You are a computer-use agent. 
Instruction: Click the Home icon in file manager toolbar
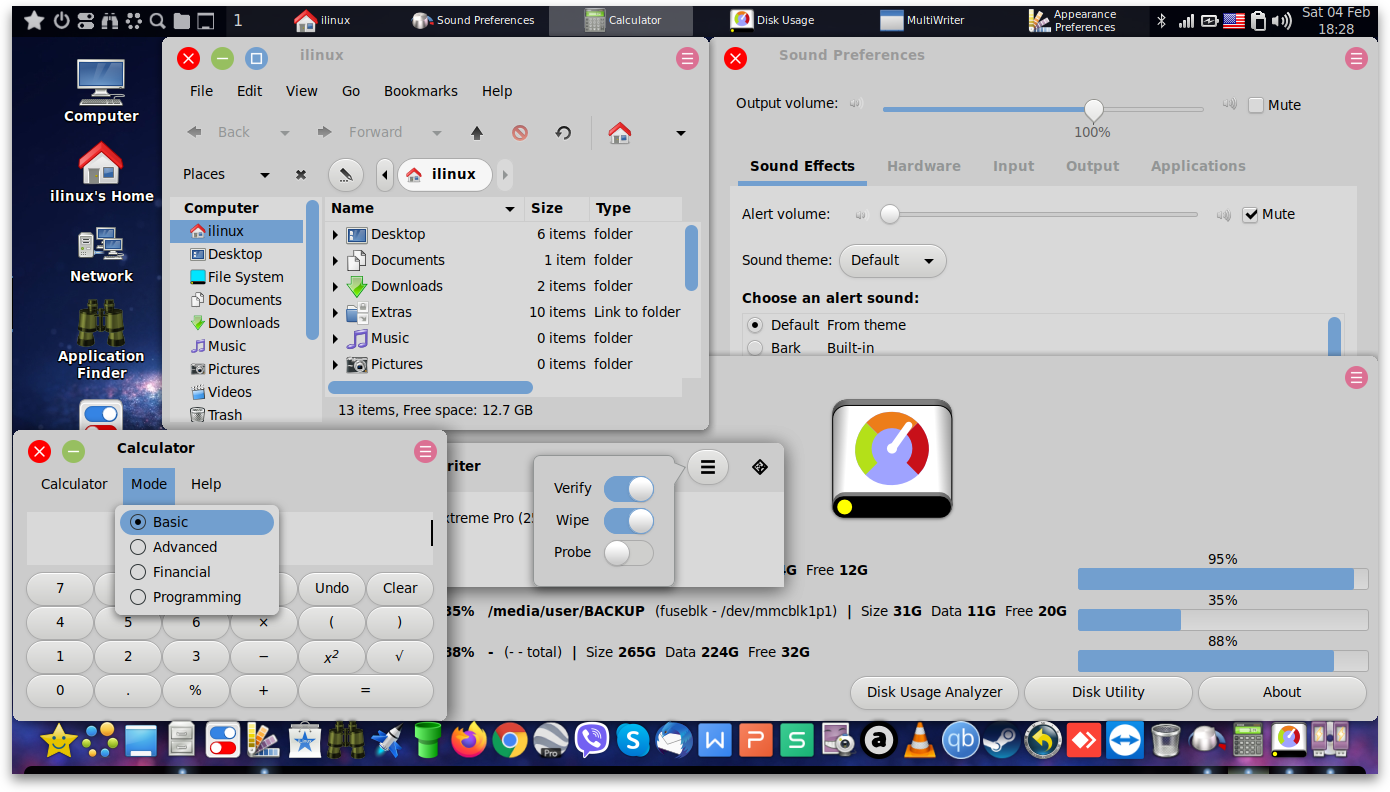pos(620,132)
